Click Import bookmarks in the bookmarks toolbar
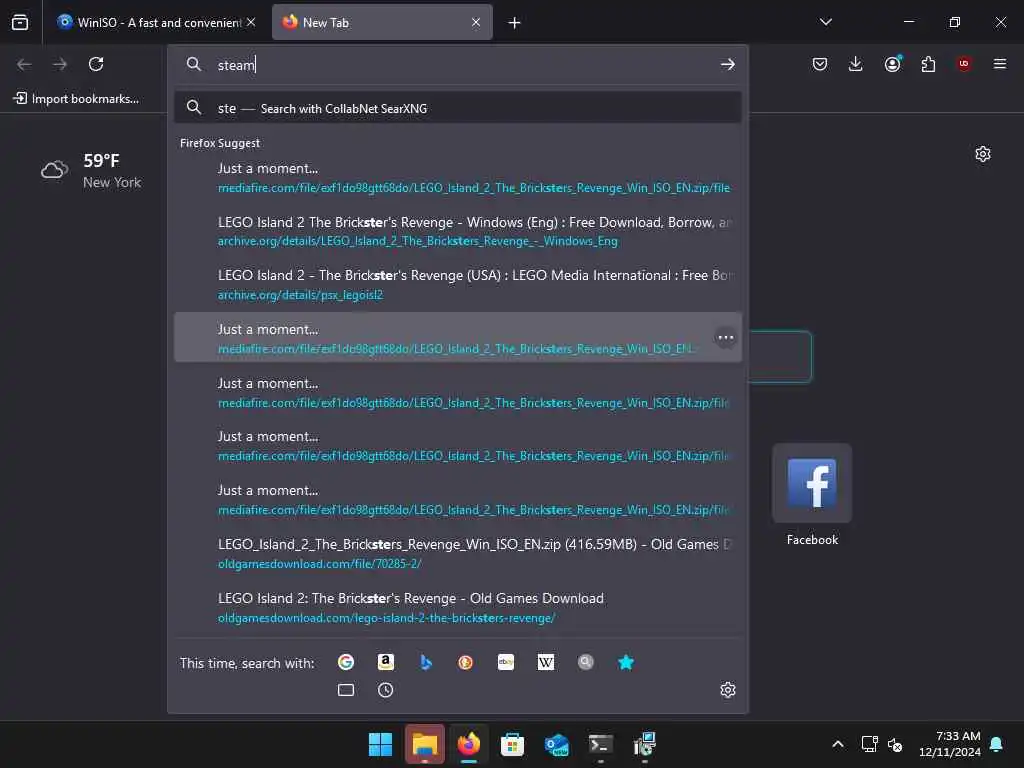Image resolution: width=1024 pixels, height=768 pixels. [x=76, y=99]
